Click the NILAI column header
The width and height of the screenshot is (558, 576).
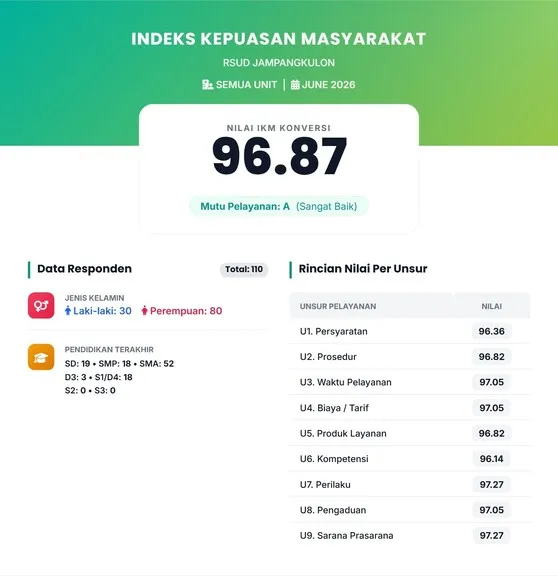pos(492,306)
